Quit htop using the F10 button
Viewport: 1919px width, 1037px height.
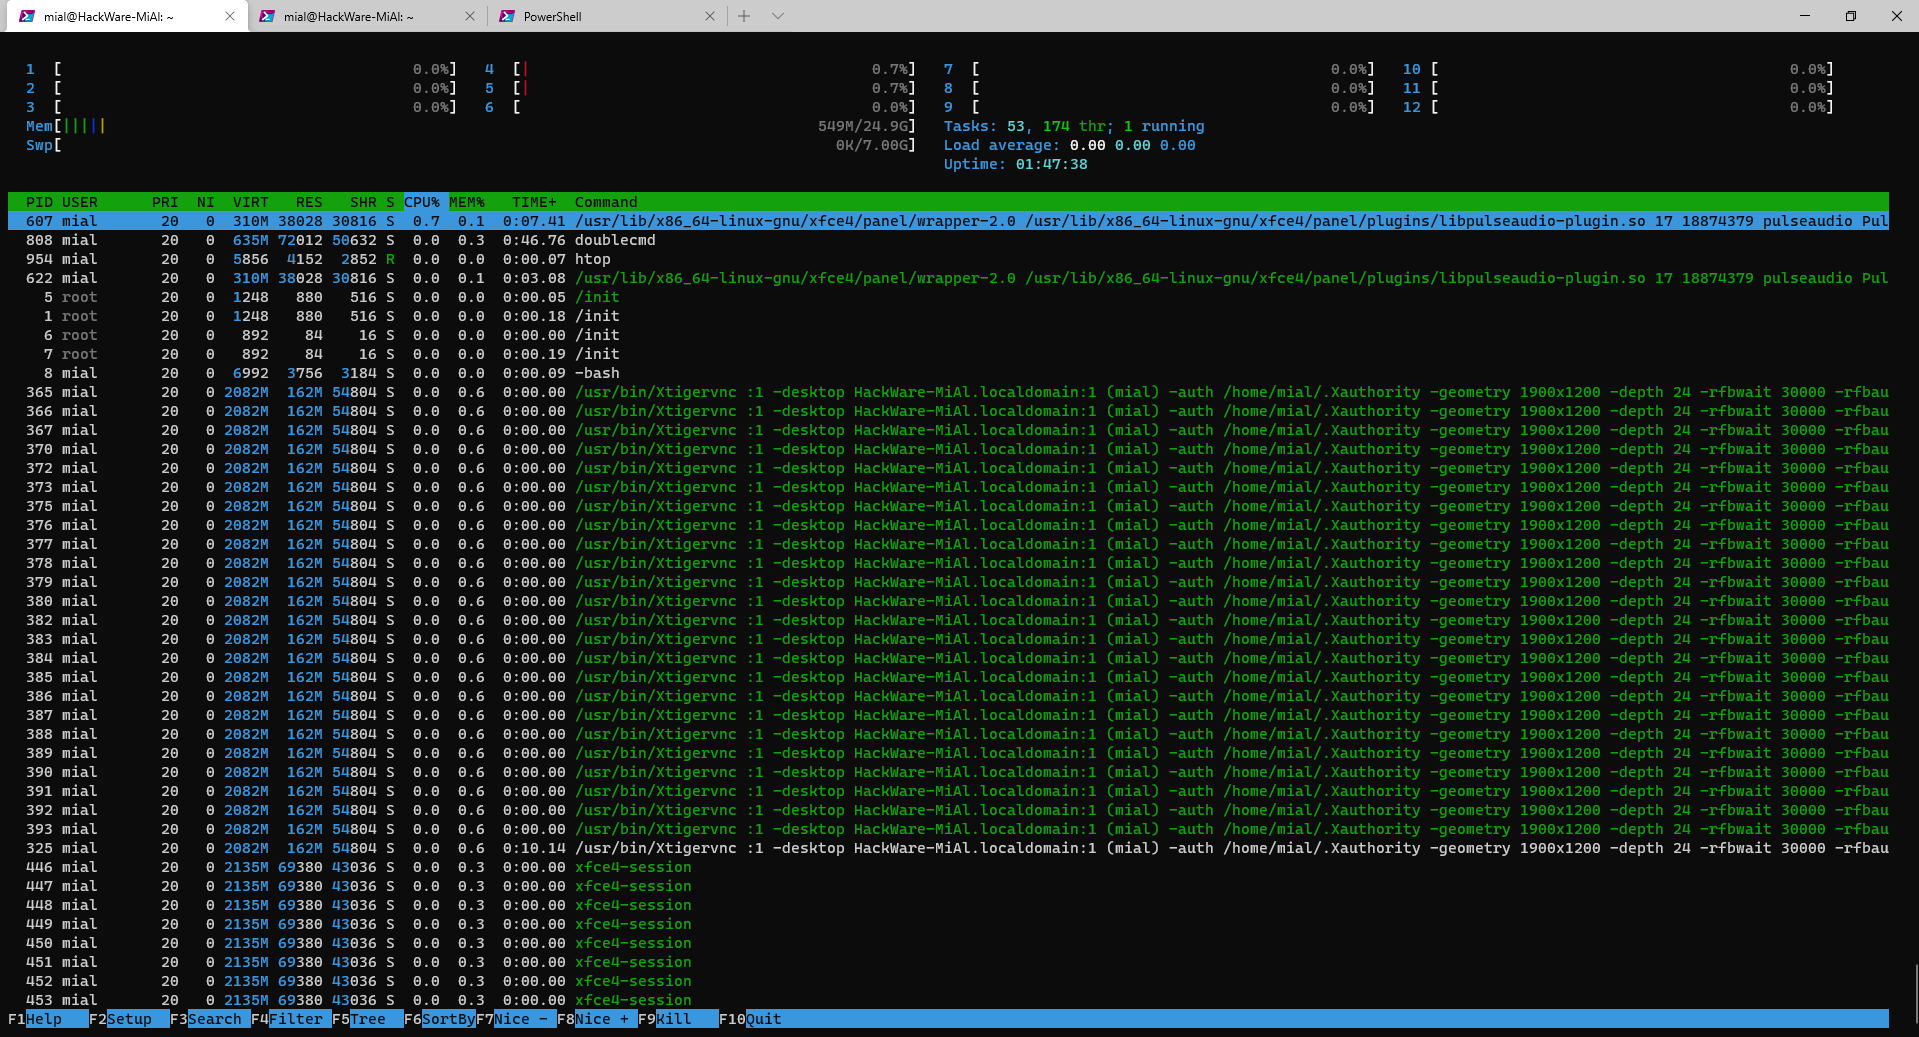(x=763, y=1019)
